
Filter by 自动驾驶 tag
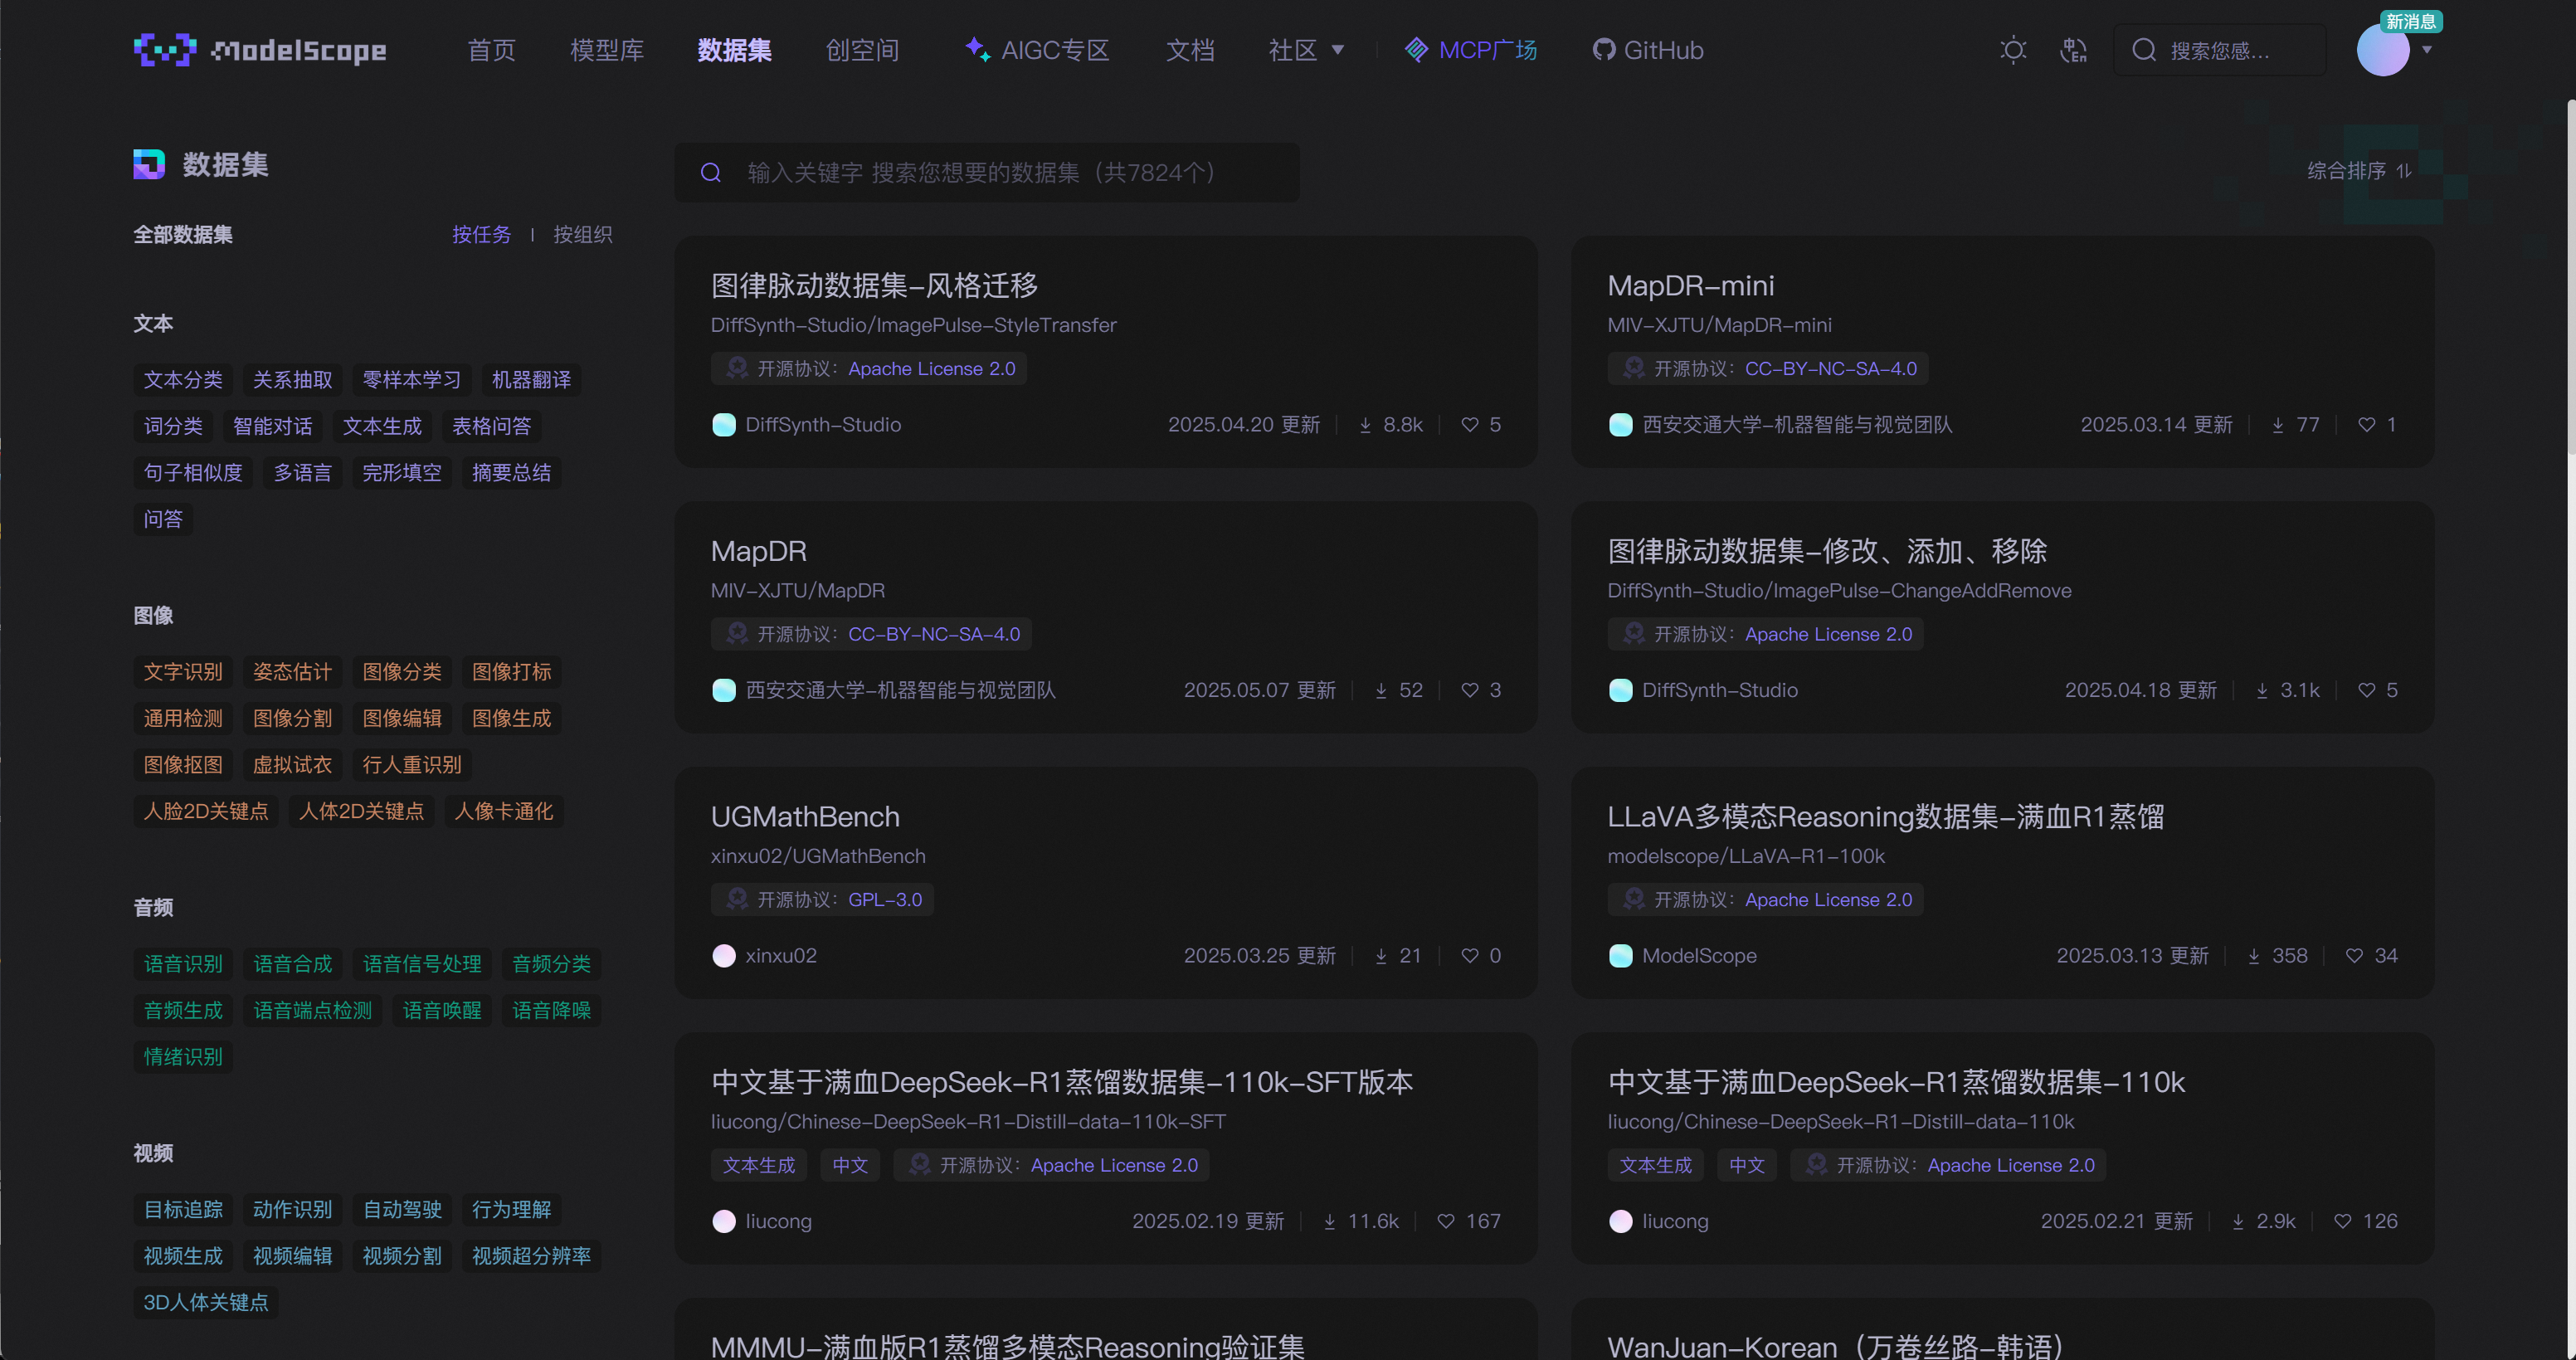(402, 1210)
